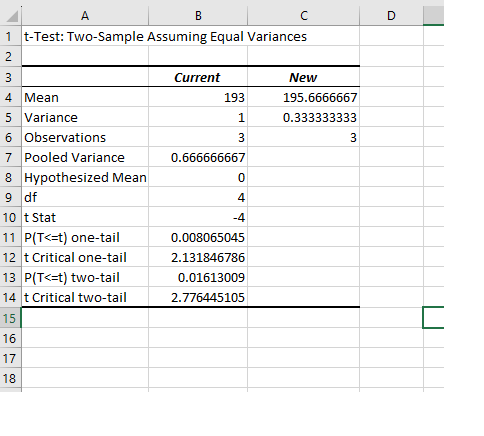Select the Pooled Variance value cell
This screenshot has width=484, height=436.
pos(198,157)
